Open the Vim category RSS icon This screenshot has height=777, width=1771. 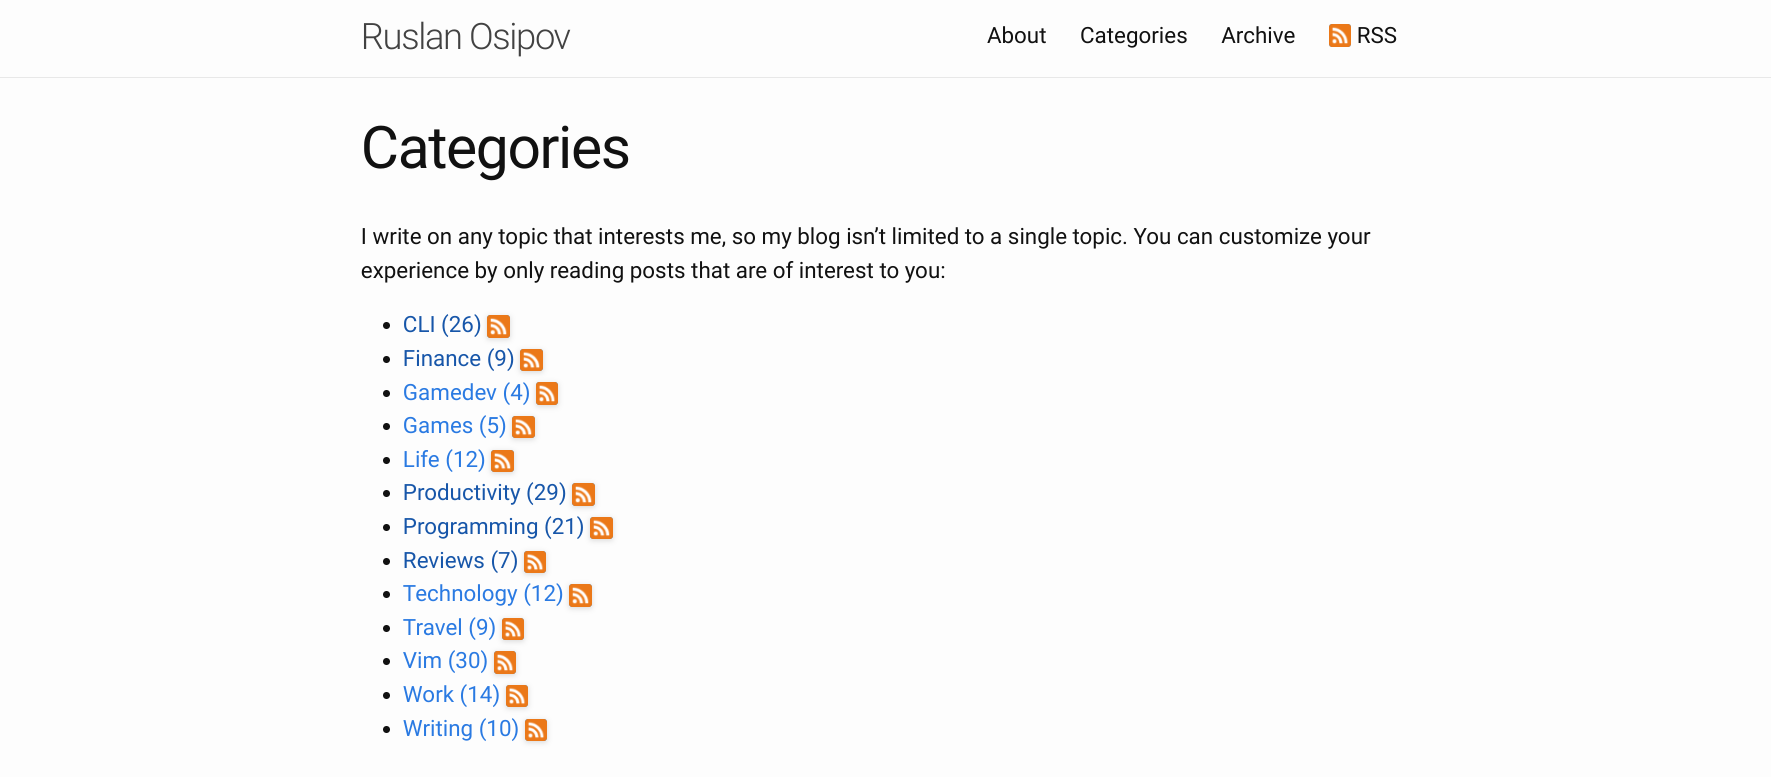(x=505, y=661)
